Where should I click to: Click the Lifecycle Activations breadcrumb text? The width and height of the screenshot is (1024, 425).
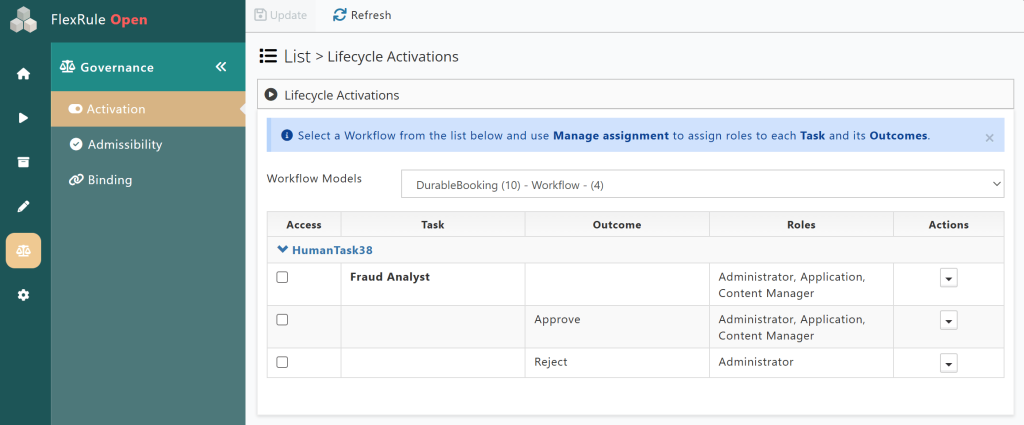pos(393,57)
